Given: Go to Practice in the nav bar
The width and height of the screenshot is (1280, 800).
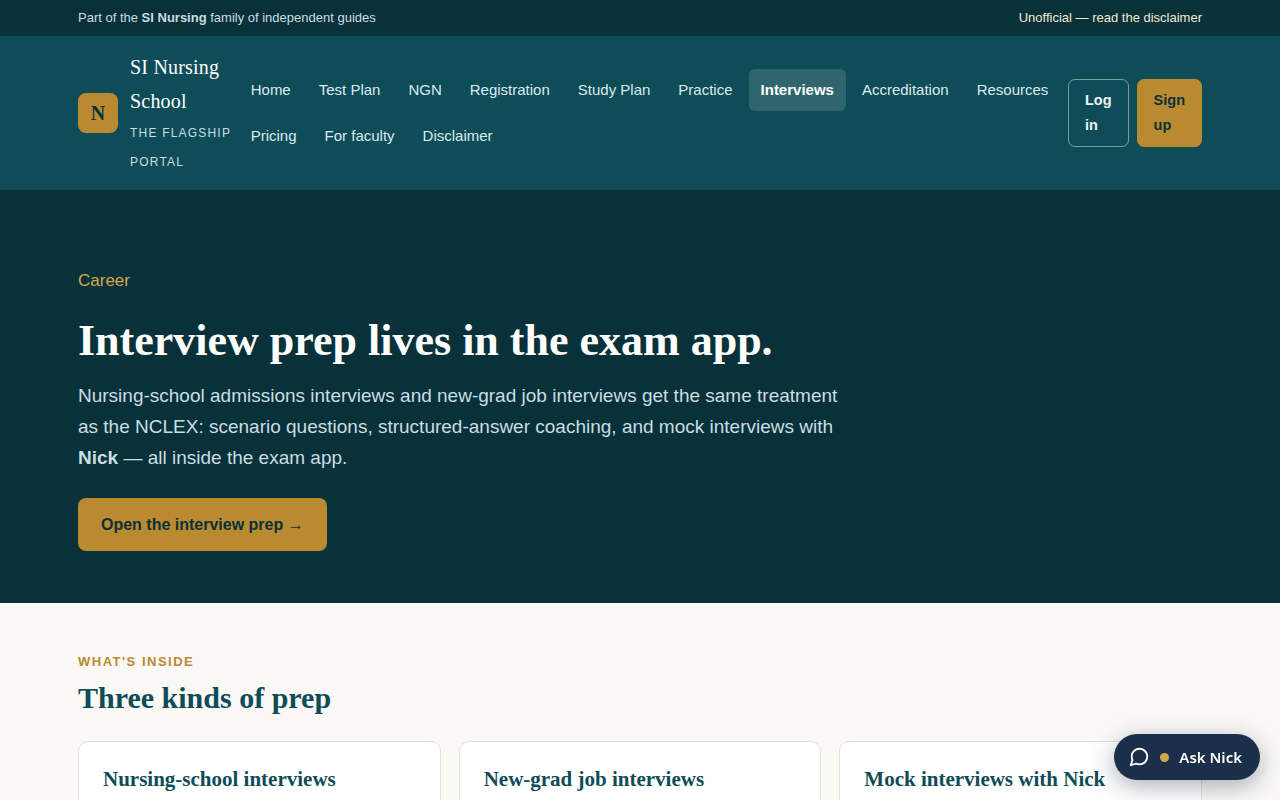Looking at the screenshot, I should coord(705,90).
